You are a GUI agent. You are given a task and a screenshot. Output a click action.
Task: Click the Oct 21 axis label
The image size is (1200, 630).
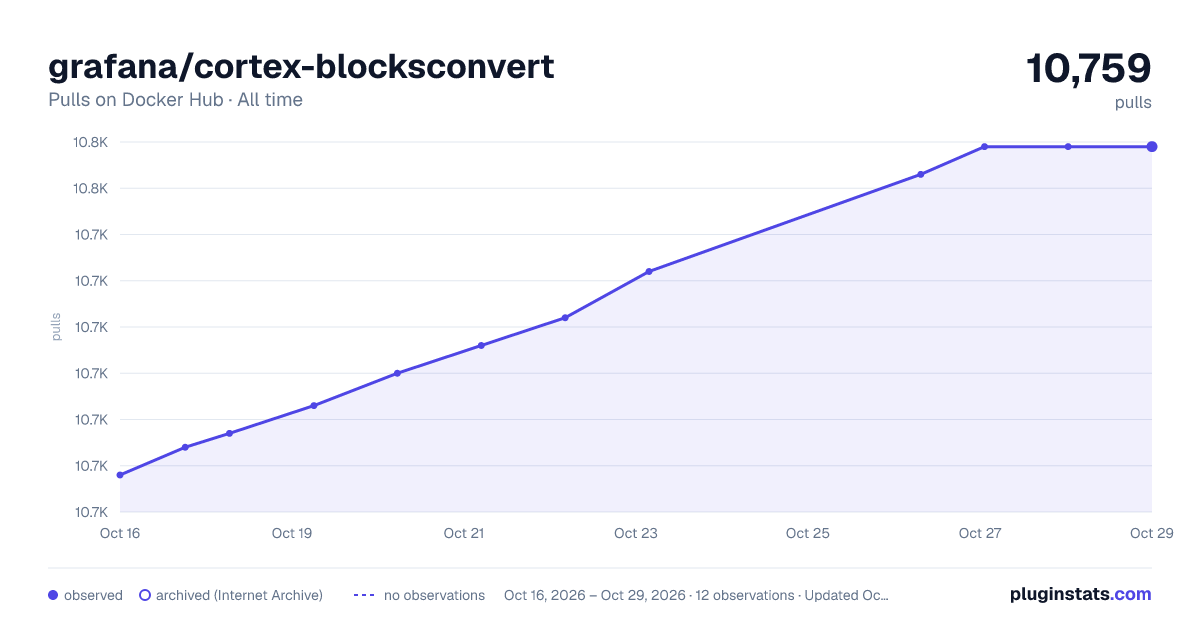tap(464, 533)
